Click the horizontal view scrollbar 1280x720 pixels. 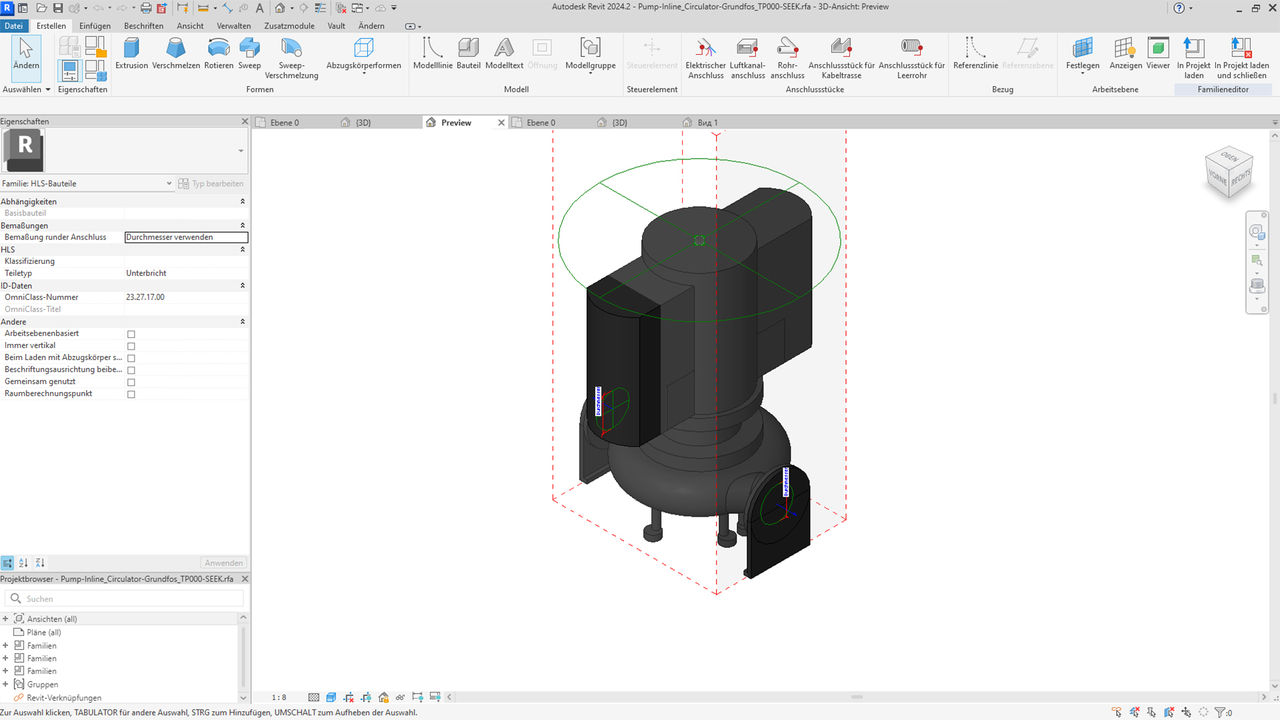point(855,697)
